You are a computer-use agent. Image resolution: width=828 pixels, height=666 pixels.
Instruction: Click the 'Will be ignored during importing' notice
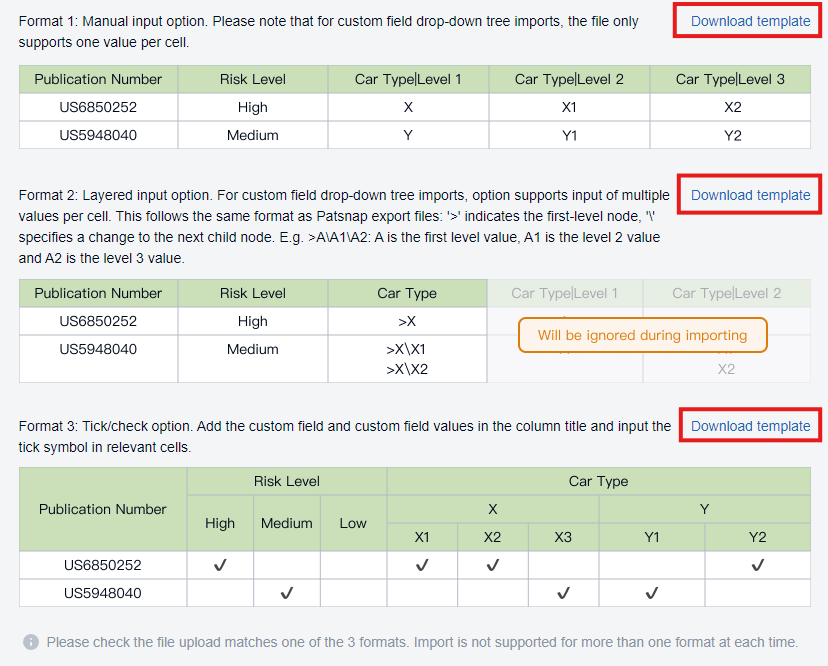click(642, 335)
